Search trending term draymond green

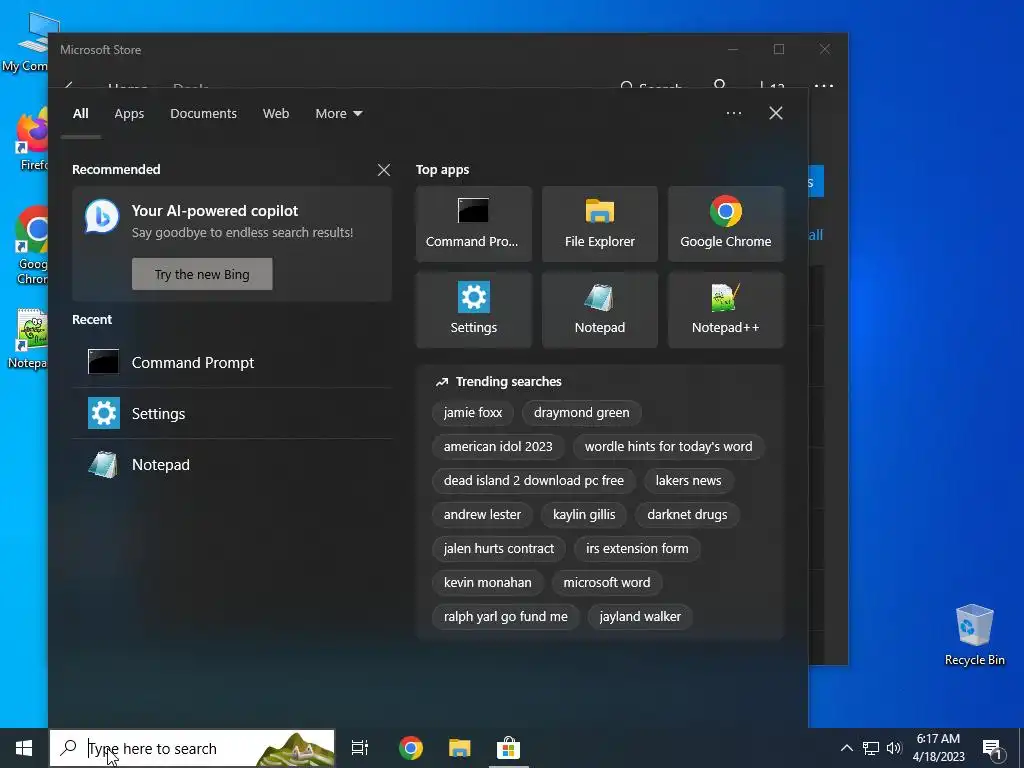(x=581, y=413)
